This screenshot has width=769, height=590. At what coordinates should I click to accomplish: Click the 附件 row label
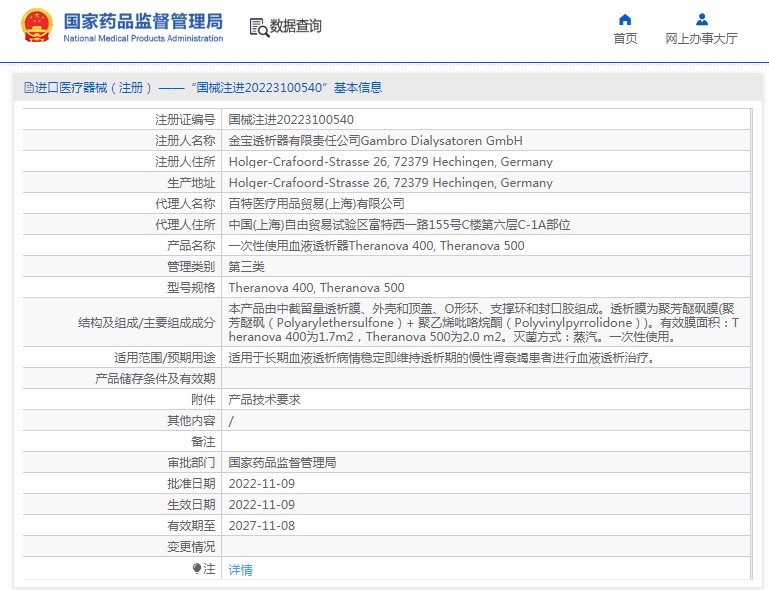point(203,400)
